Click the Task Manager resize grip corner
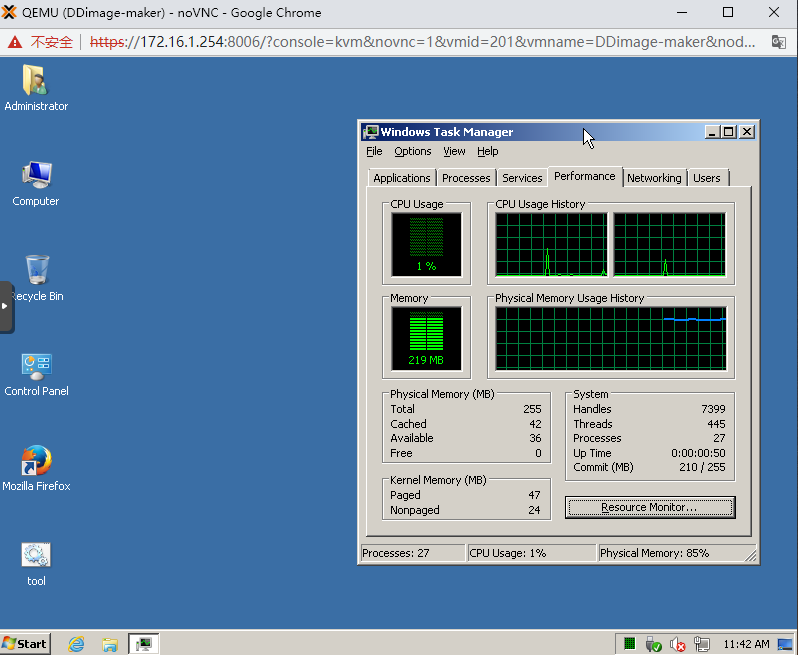This screenshot has height=655, width=798. pyautogui.click(x=751, y=556)
